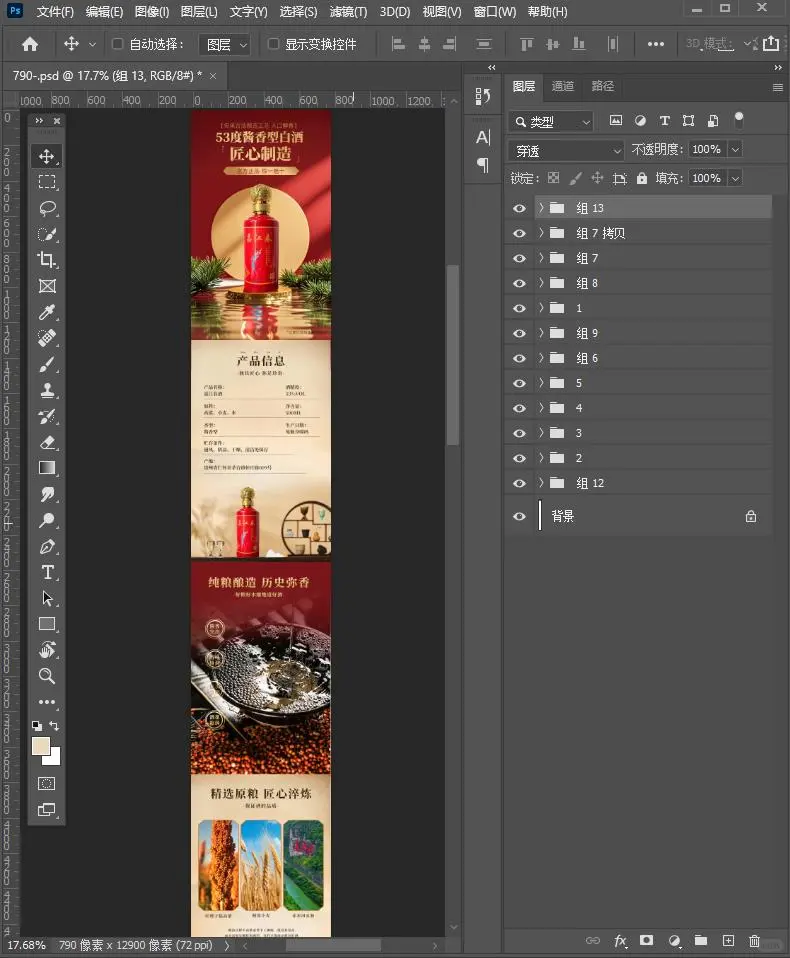The width and height of the screenshot is (790, 958).
Task: Open the Edit Toolbar three-dots menu
Action: tap(47, 702)
